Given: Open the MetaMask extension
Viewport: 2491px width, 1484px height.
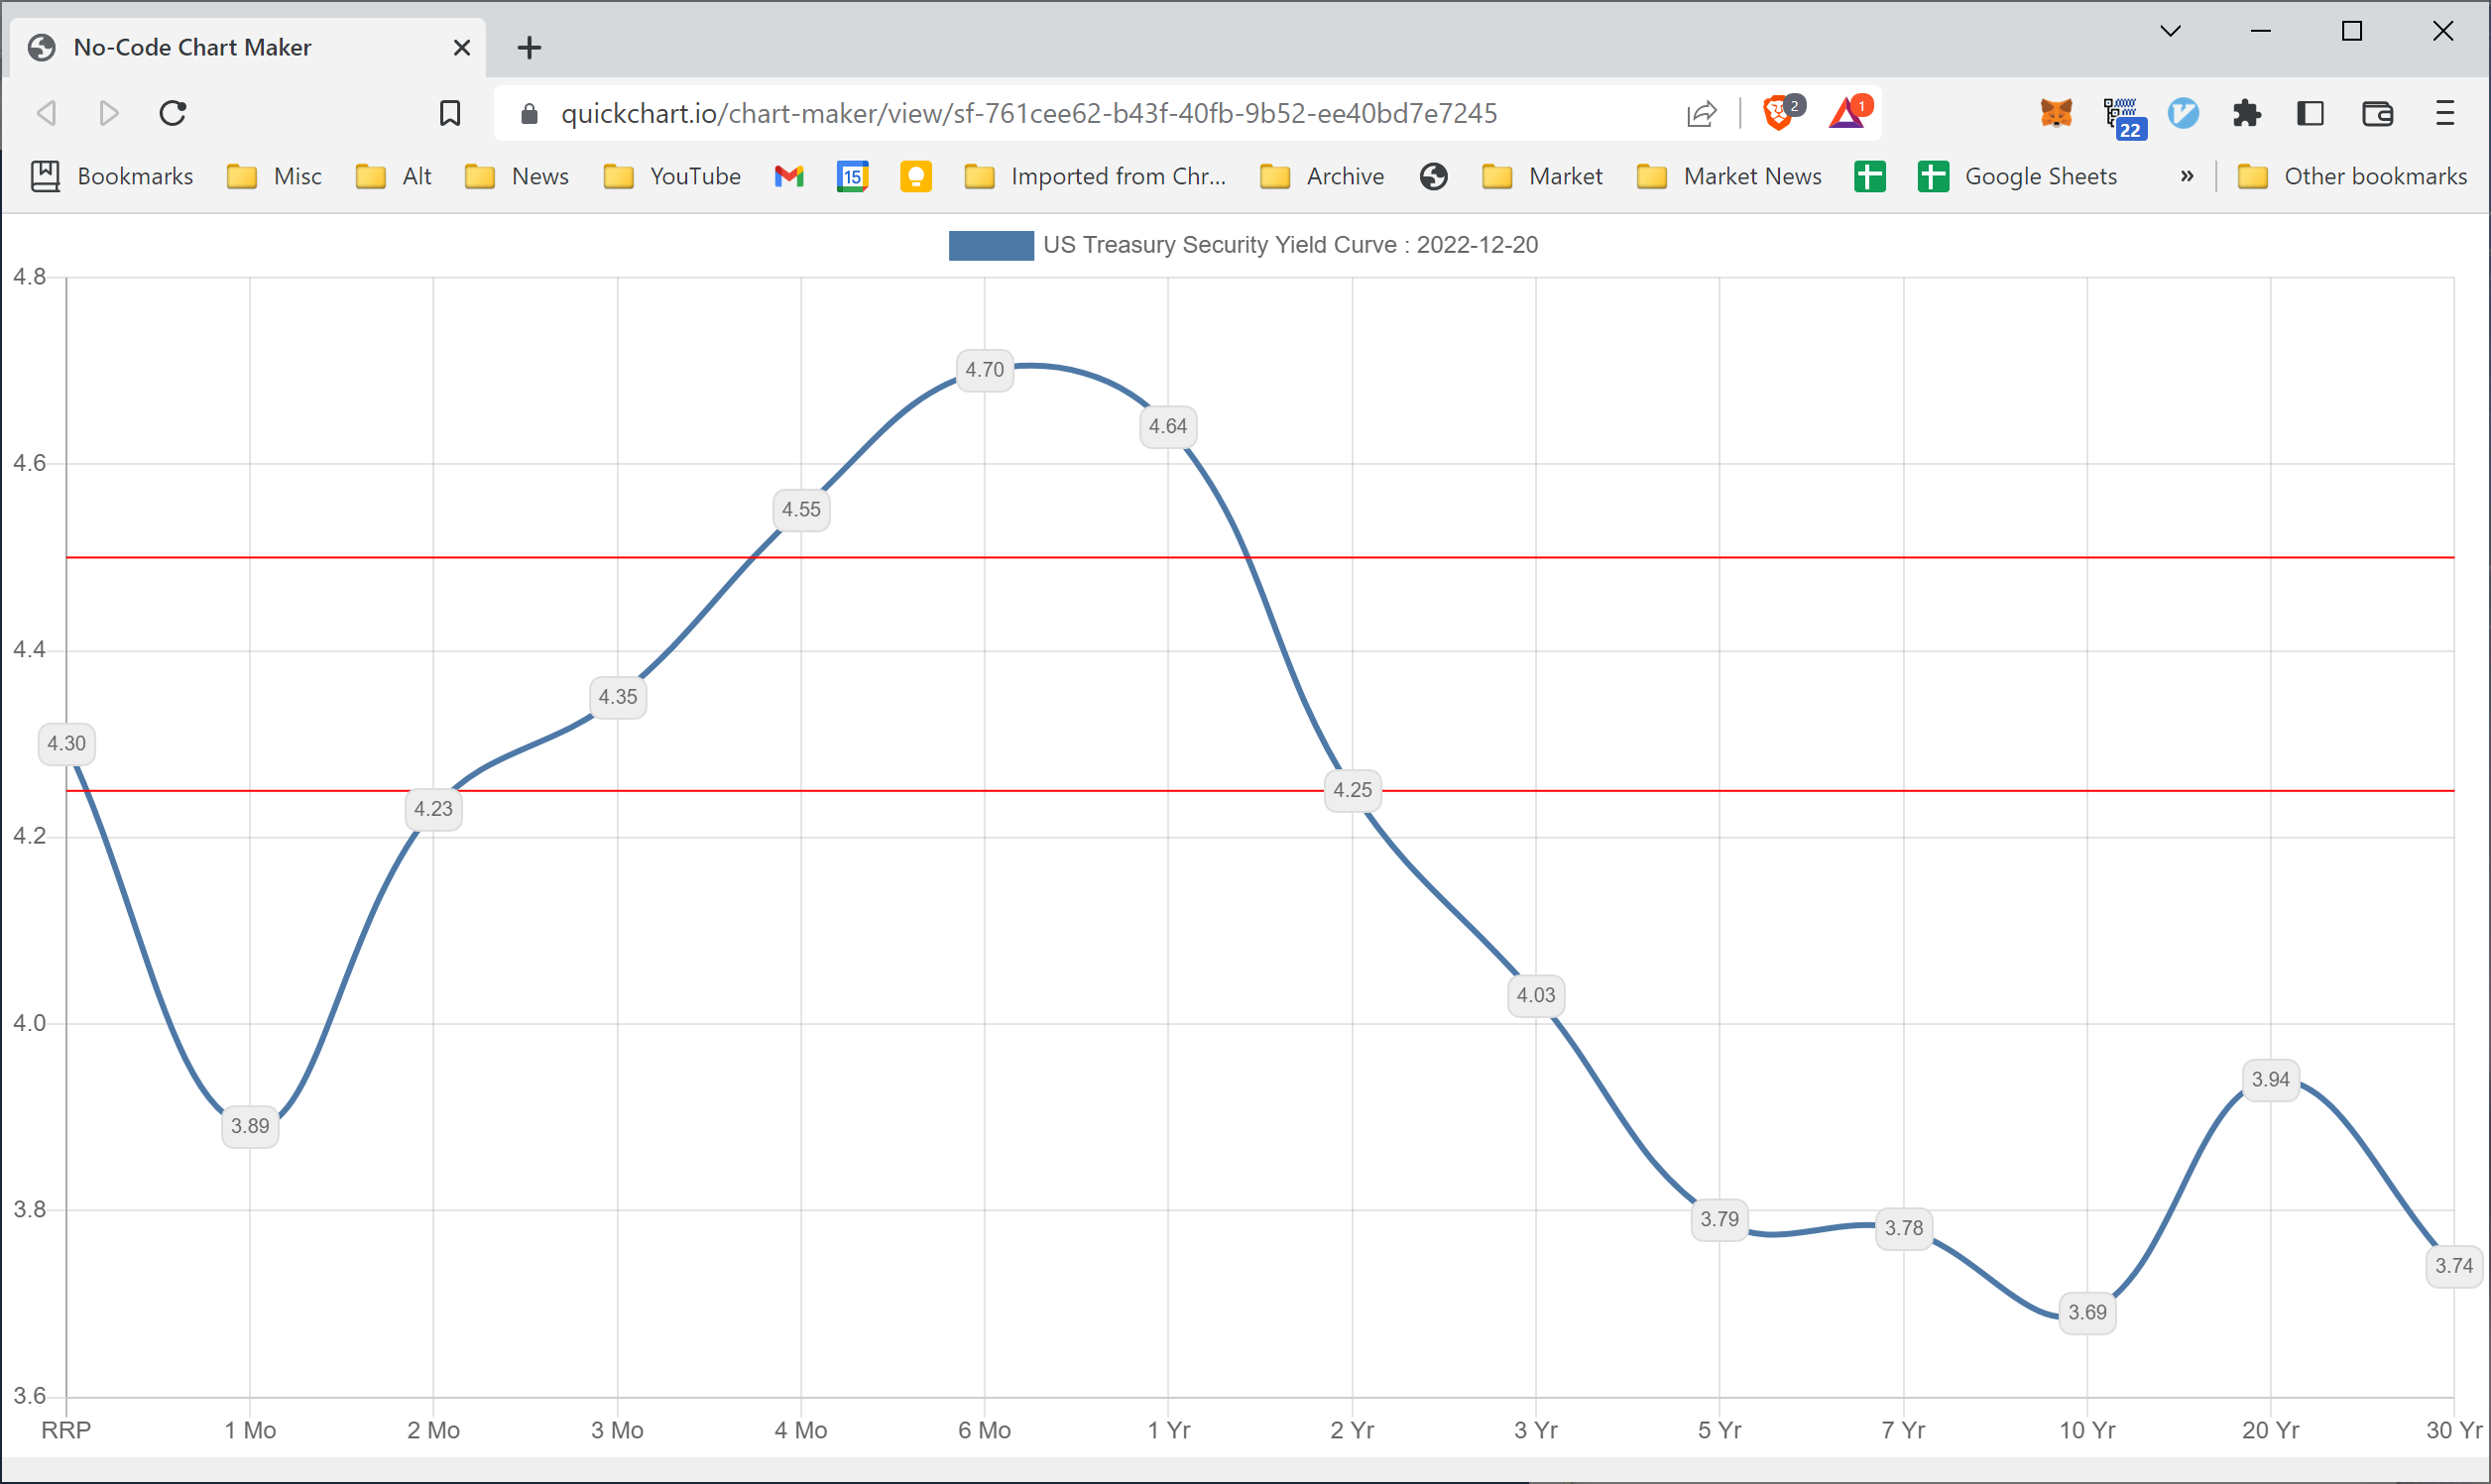Looking at the screenshot, I should [2055, 113].
